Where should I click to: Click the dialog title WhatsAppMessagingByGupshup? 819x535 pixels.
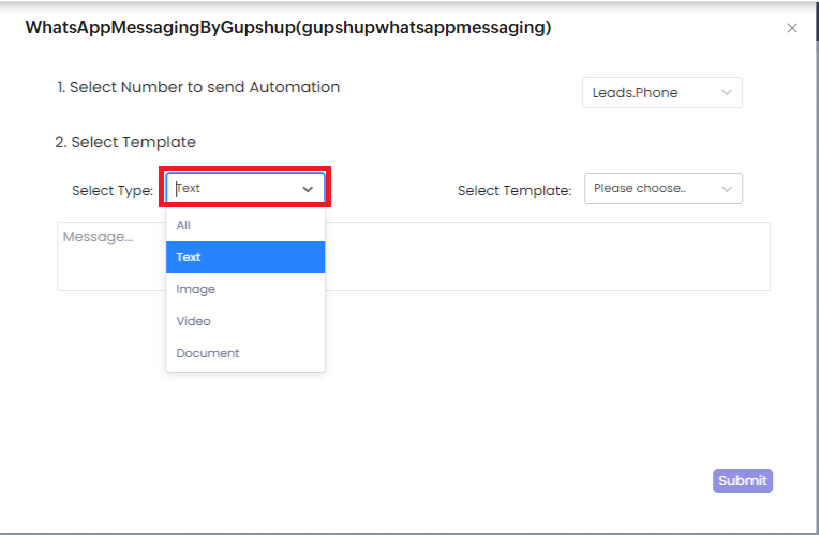[288, 28]
